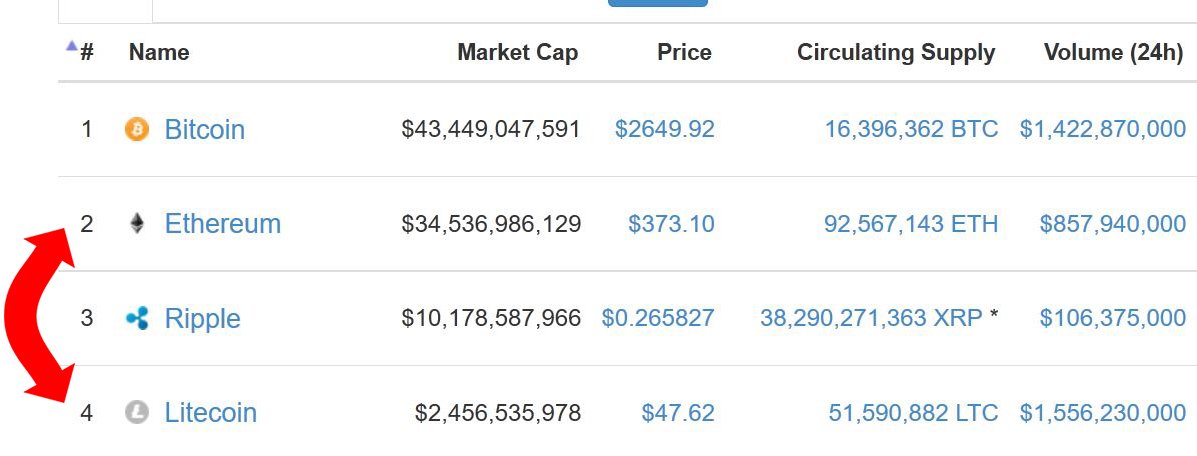Open the Litecoin name link

[211, 412]
